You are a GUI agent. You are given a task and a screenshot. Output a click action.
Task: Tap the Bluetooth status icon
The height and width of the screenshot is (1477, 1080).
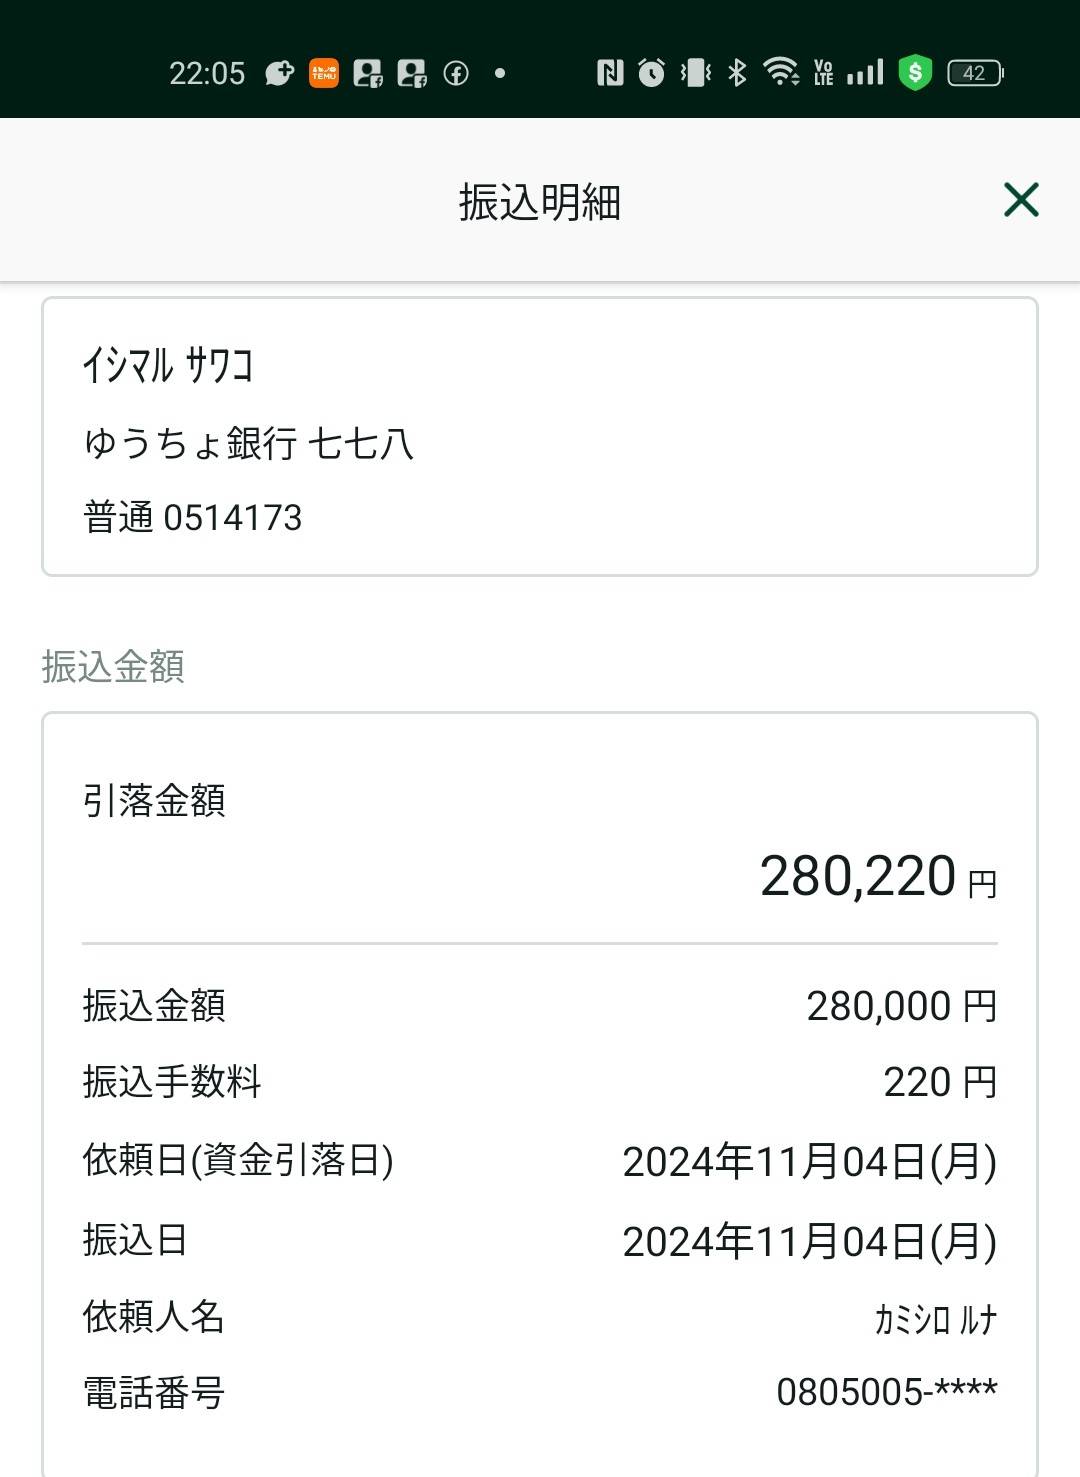click(x=737, y=72)
